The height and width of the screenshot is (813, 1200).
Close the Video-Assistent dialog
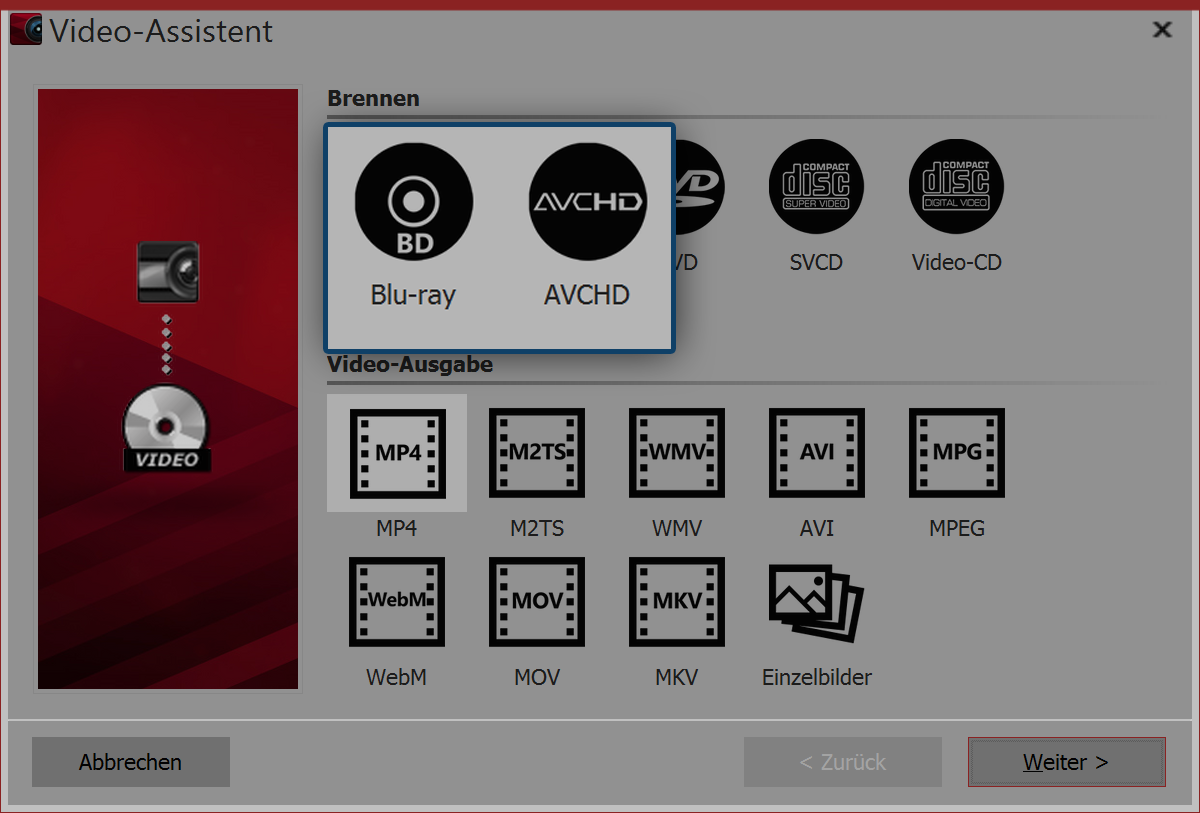tap(1161, 29)
